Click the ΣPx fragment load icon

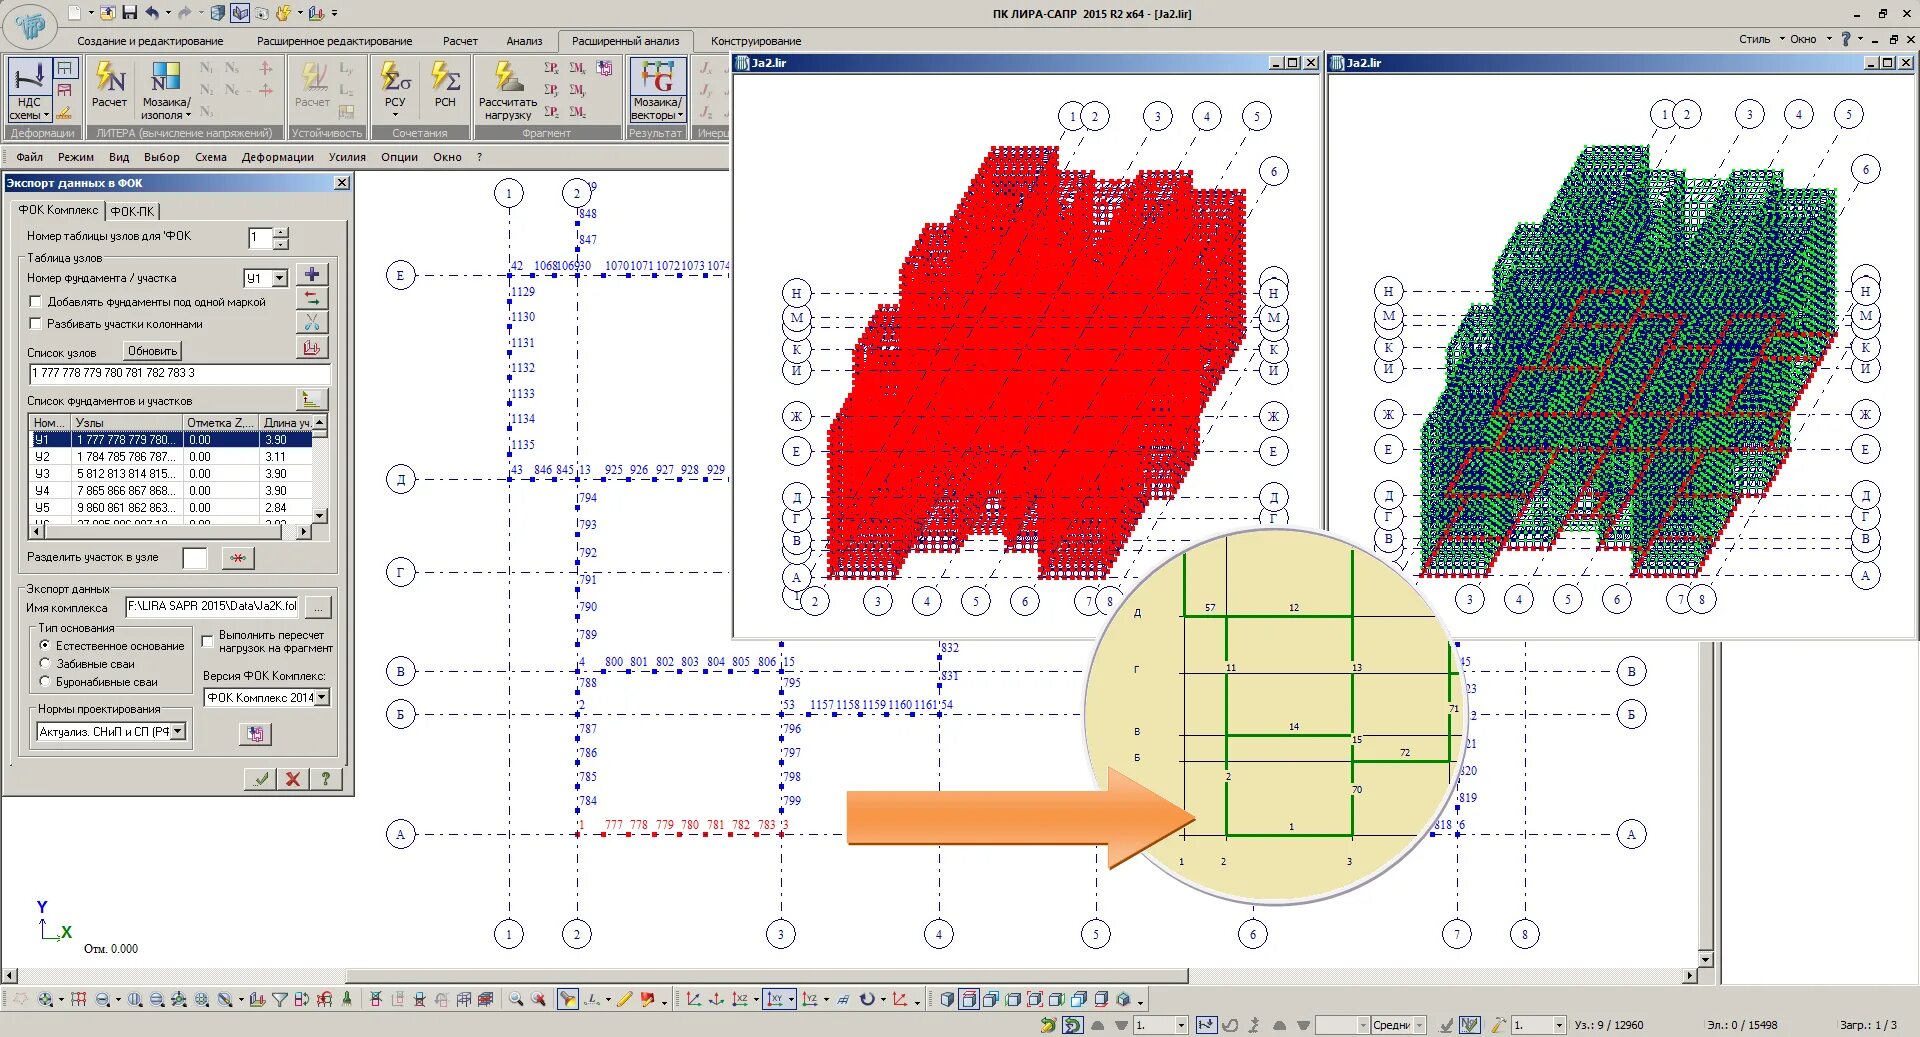(551, 68)
